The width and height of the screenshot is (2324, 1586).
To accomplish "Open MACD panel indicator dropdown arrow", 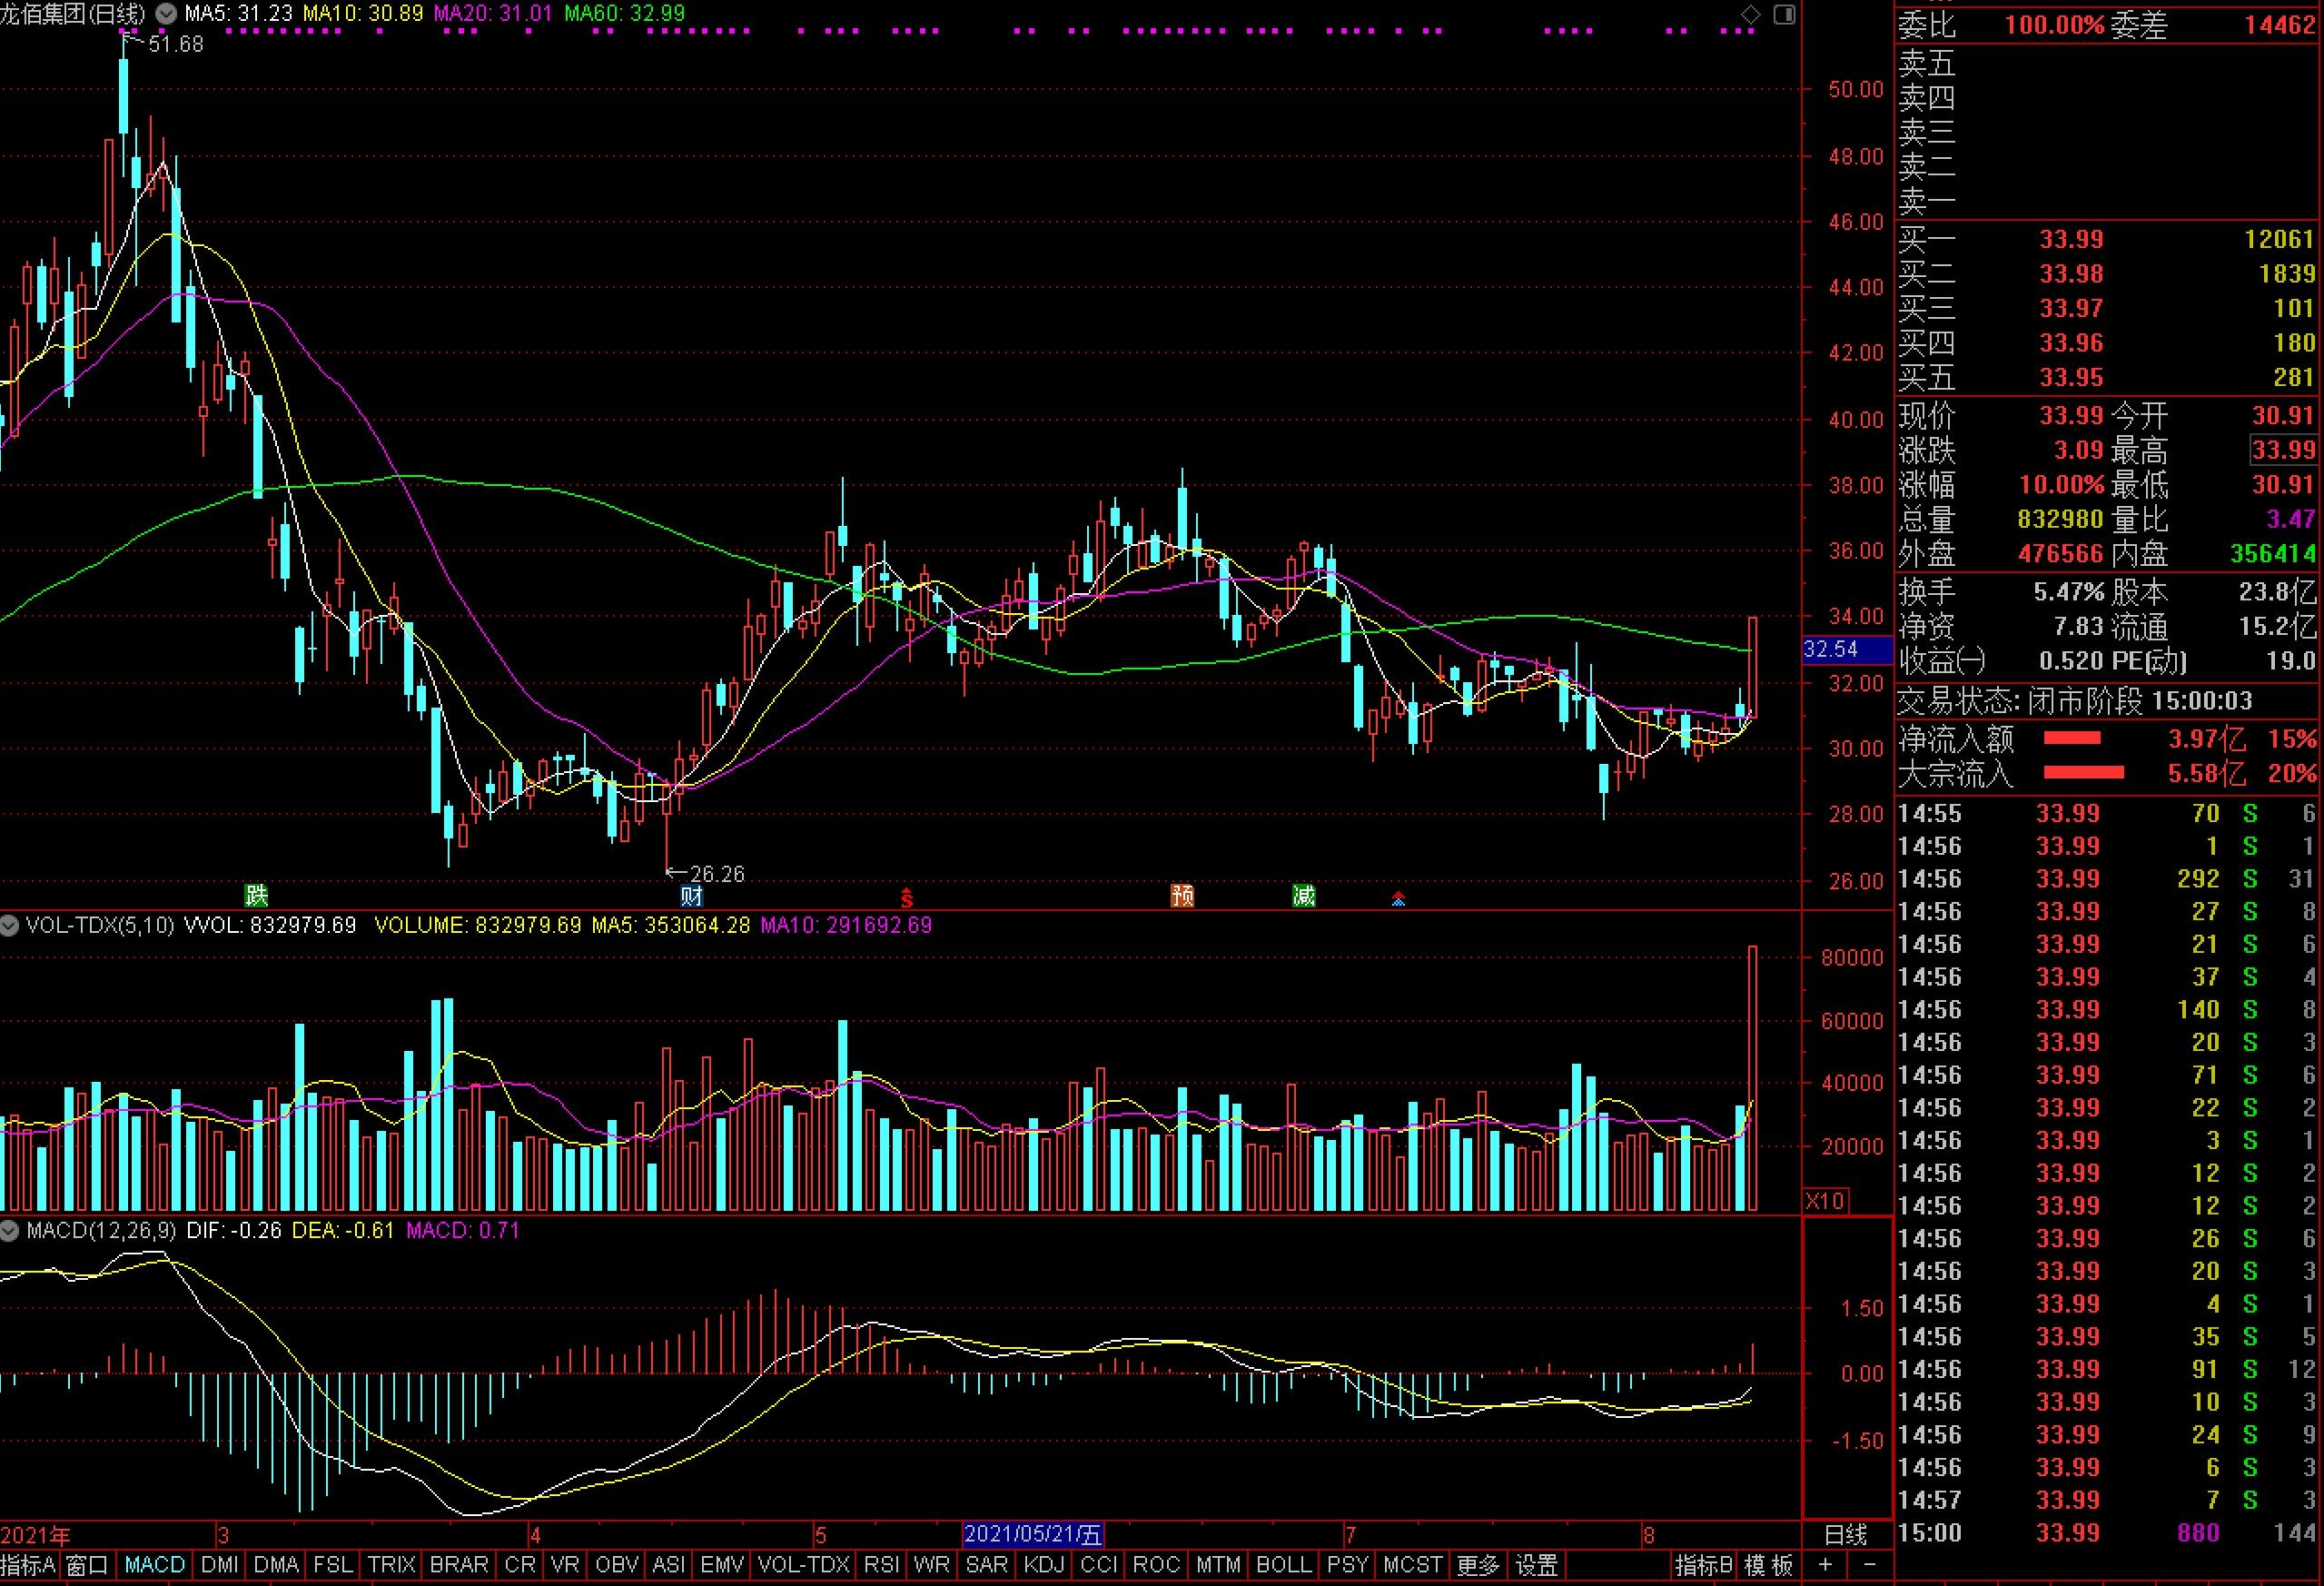I will [10, 1230].
